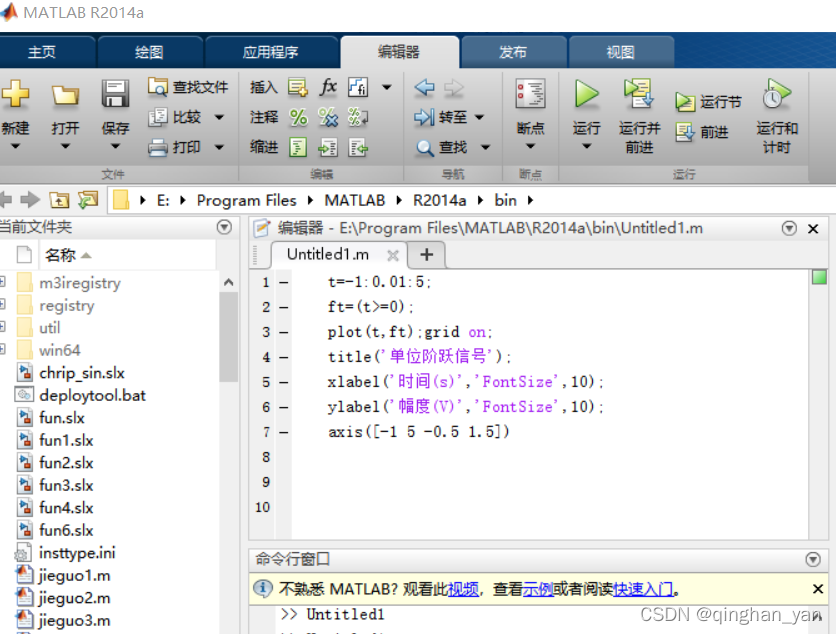
Task: Expand the m3iregistry folder
Action: tap(2, 282)
